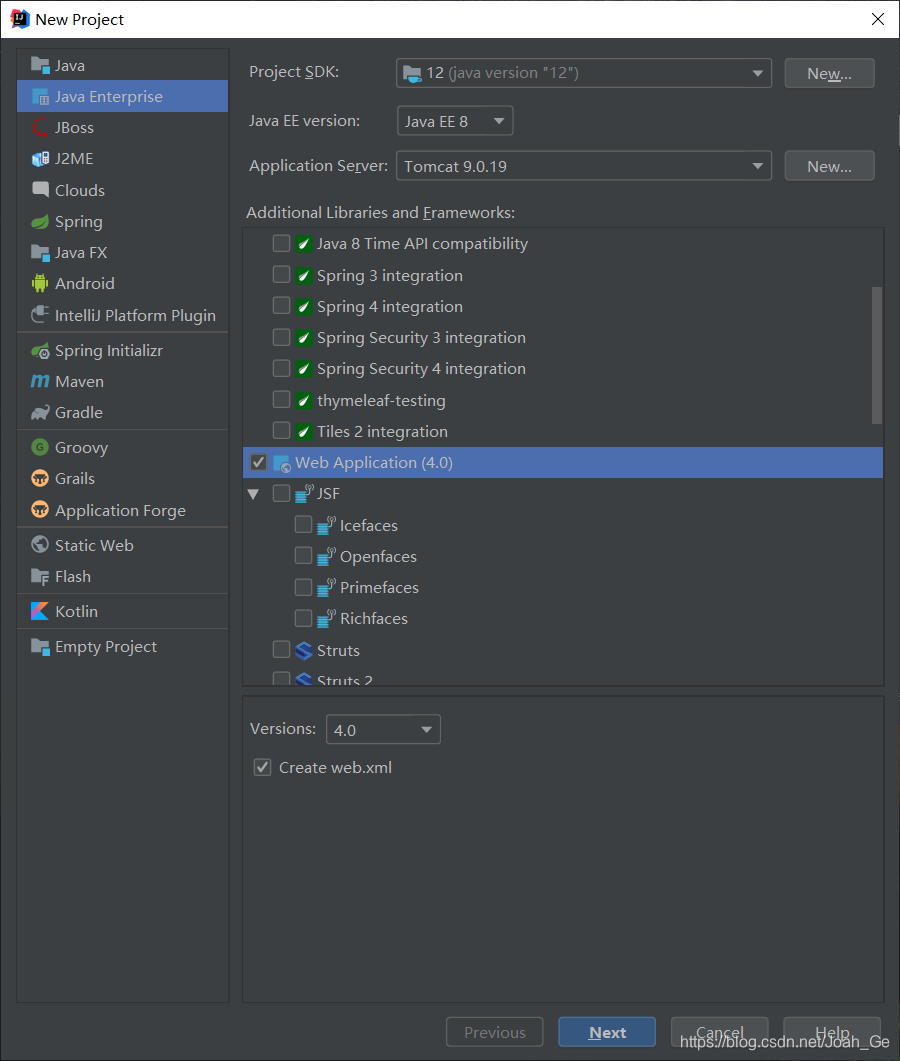This screenshot has height=1061, width=900.
Task: Open the Project SDK dropdown
Action: pyautogui.click(x=583, y=72)
